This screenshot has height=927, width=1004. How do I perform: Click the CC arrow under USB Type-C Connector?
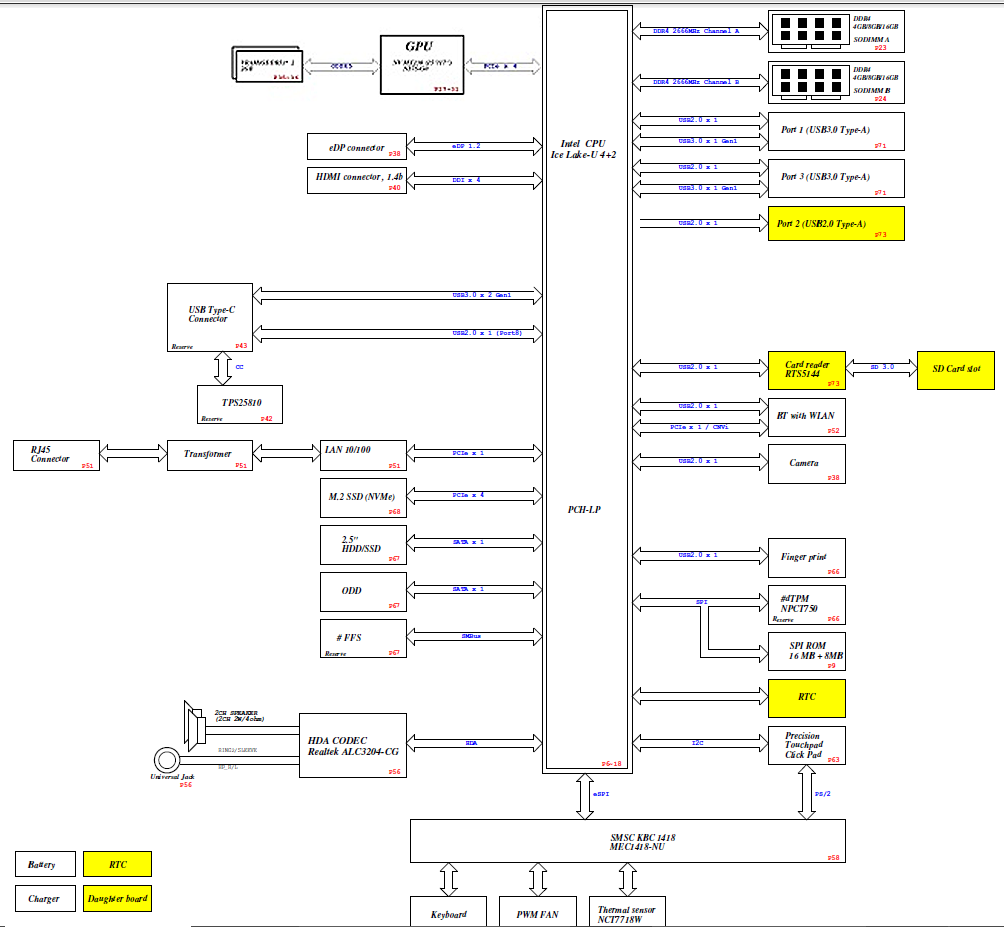point(223,367)
